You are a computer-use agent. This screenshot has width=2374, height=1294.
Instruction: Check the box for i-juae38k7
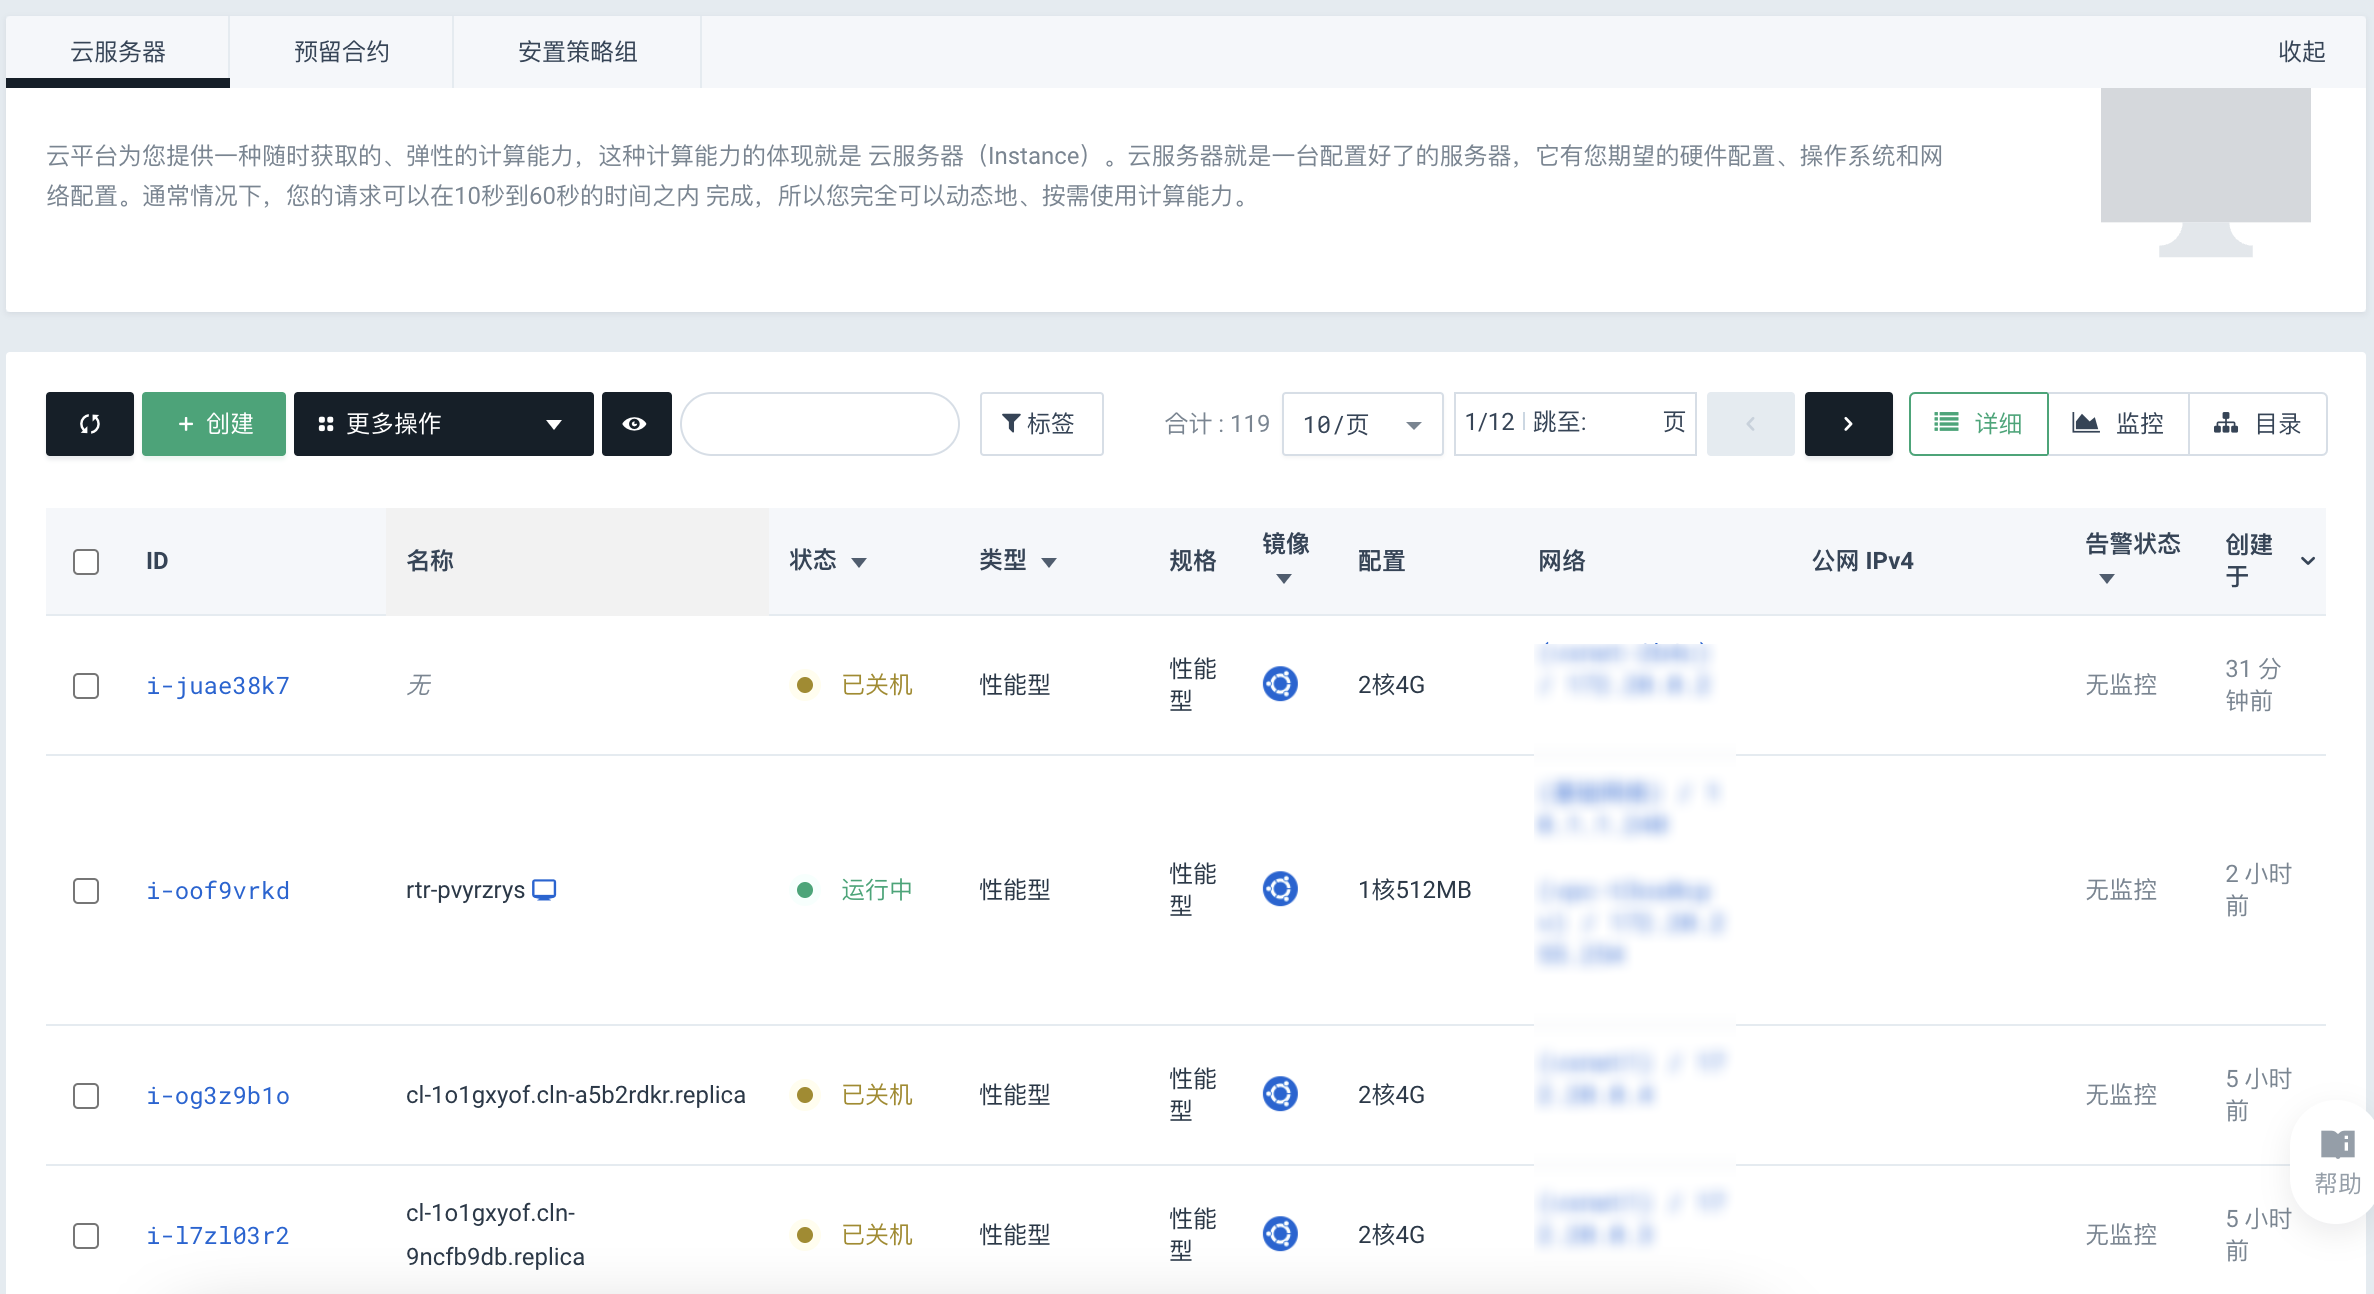86,686
